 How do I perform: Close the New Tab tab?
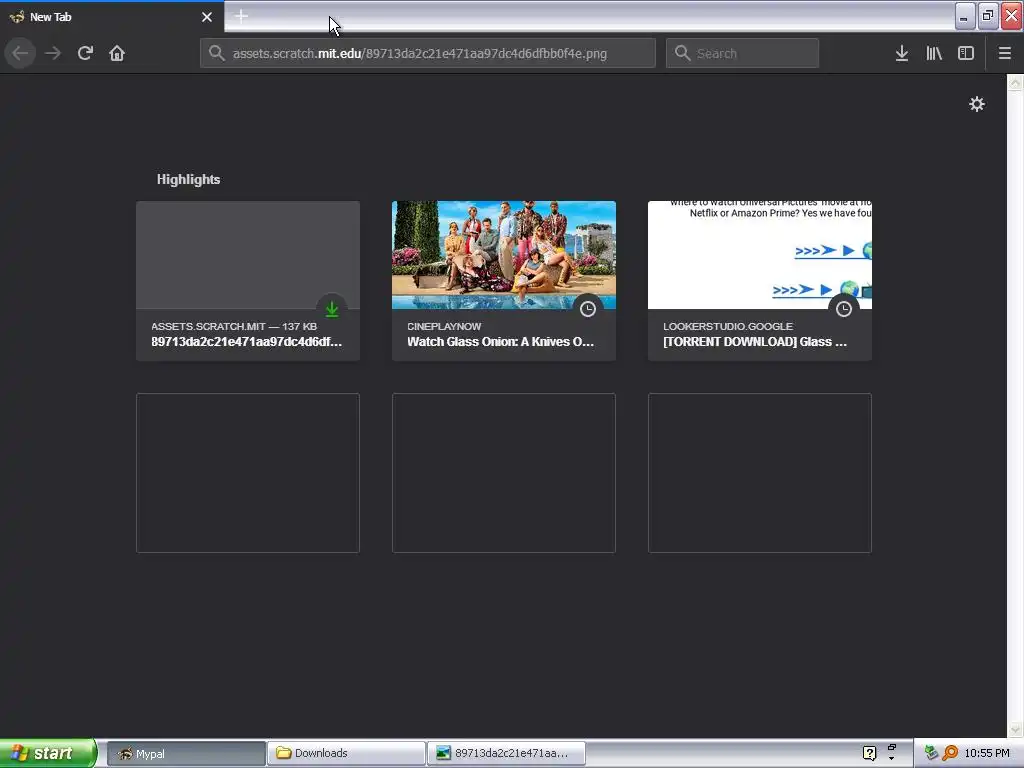point(207,17)
